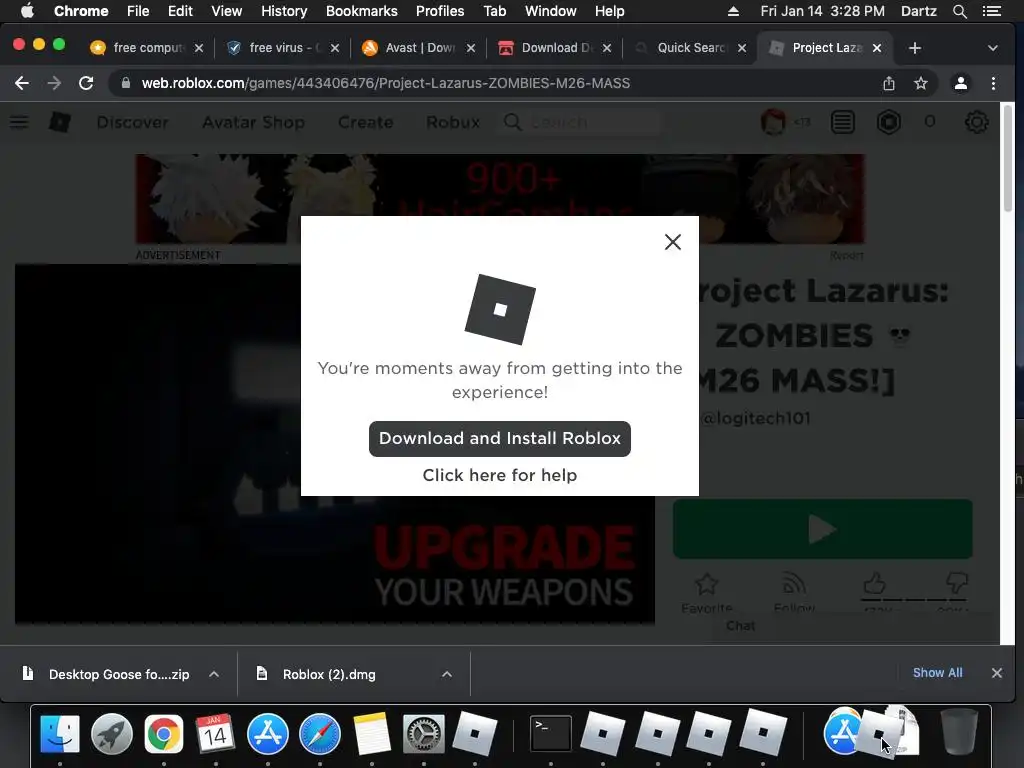The image size is (1024, 768).
Task: Close the Project Lazarus tab
Action: pos(877,48)
